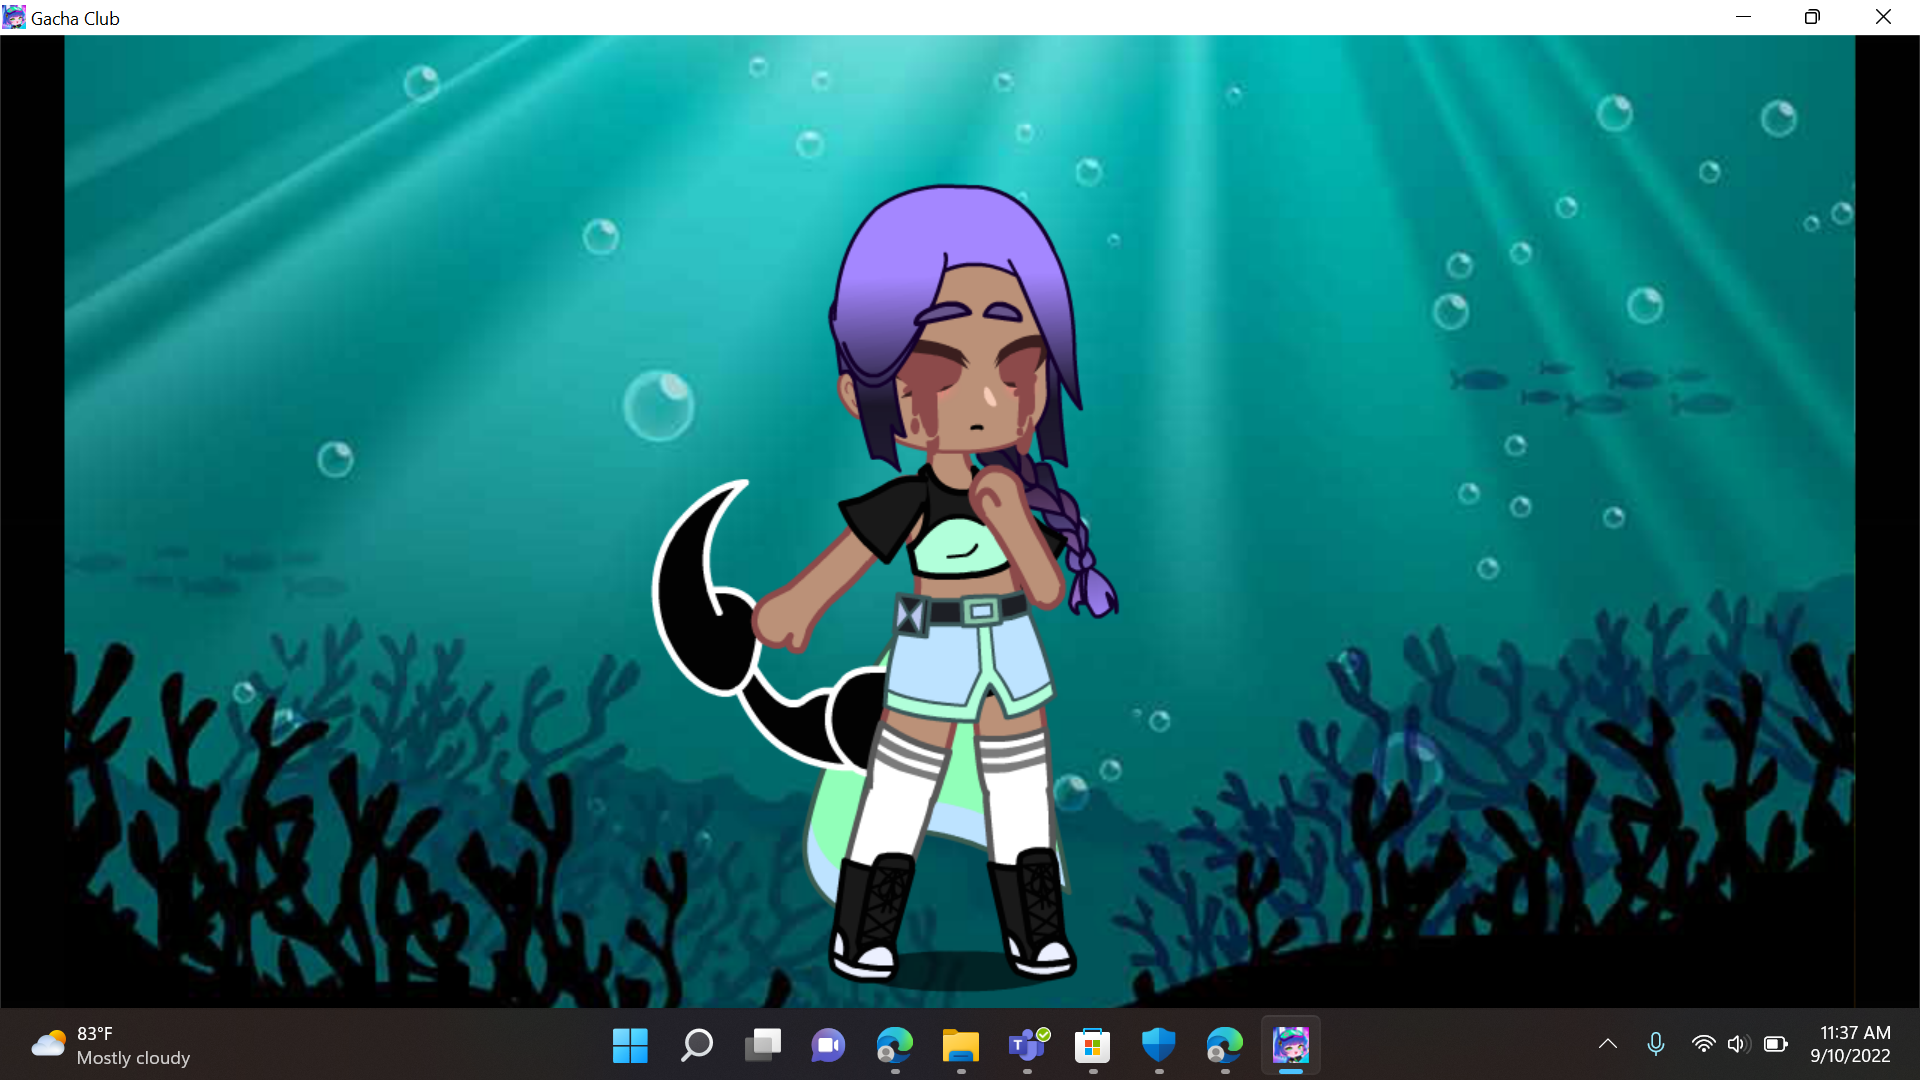Open the Windows Start menu
Screen dimensions: 1920x1080
630,1045
